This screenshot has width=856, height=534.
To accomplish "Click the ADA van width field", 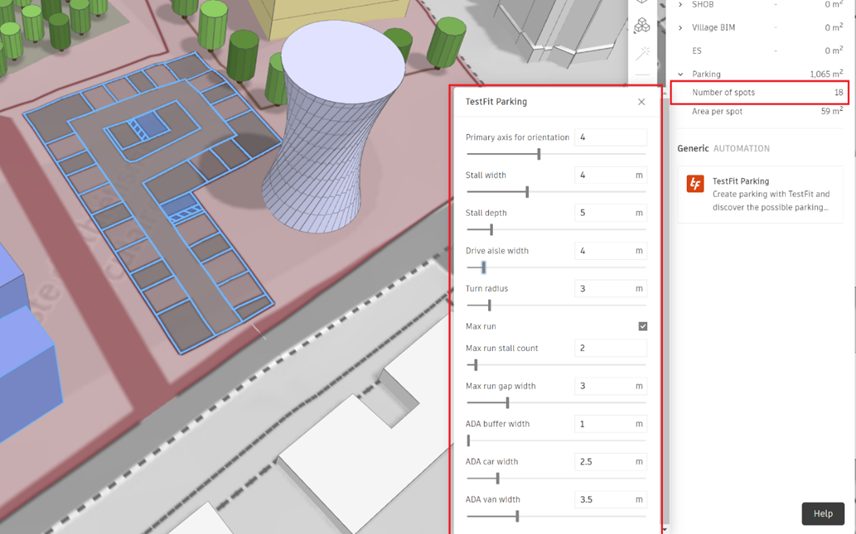I will [x=610, y=499].
